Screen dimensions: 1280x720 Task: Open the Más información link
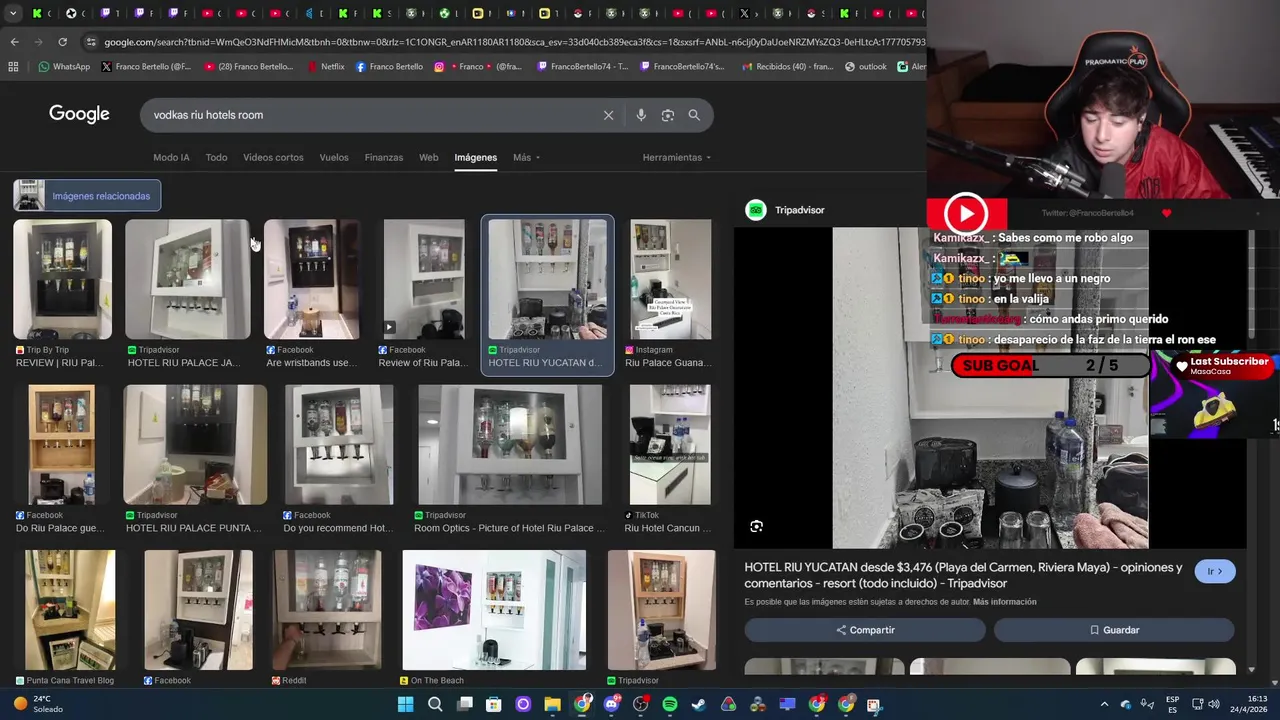[x=1004, y=602]
